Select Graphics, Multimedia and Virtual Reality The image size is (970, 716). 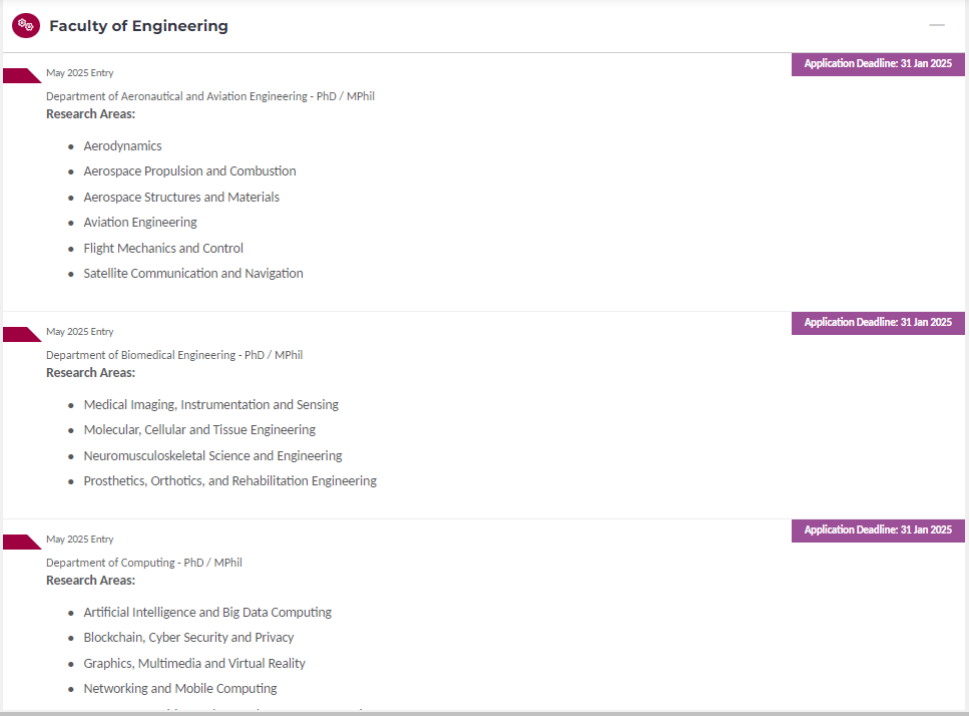tap(194, 663)
